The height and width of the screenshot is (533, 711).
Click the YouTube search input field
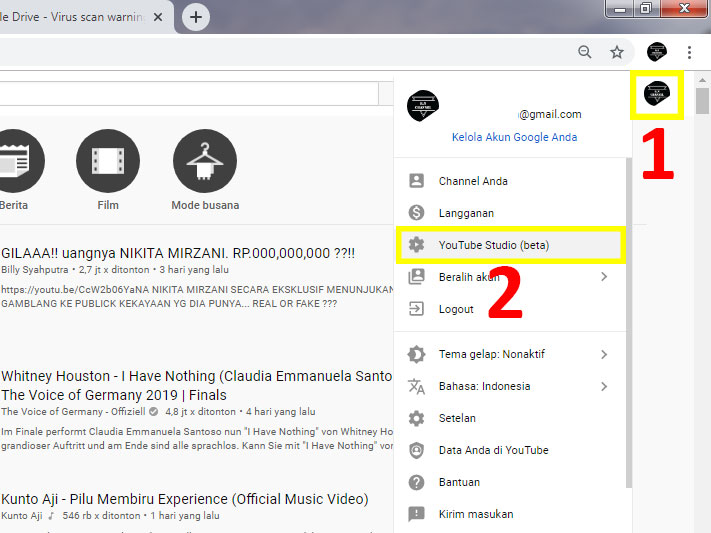(190, 94)
